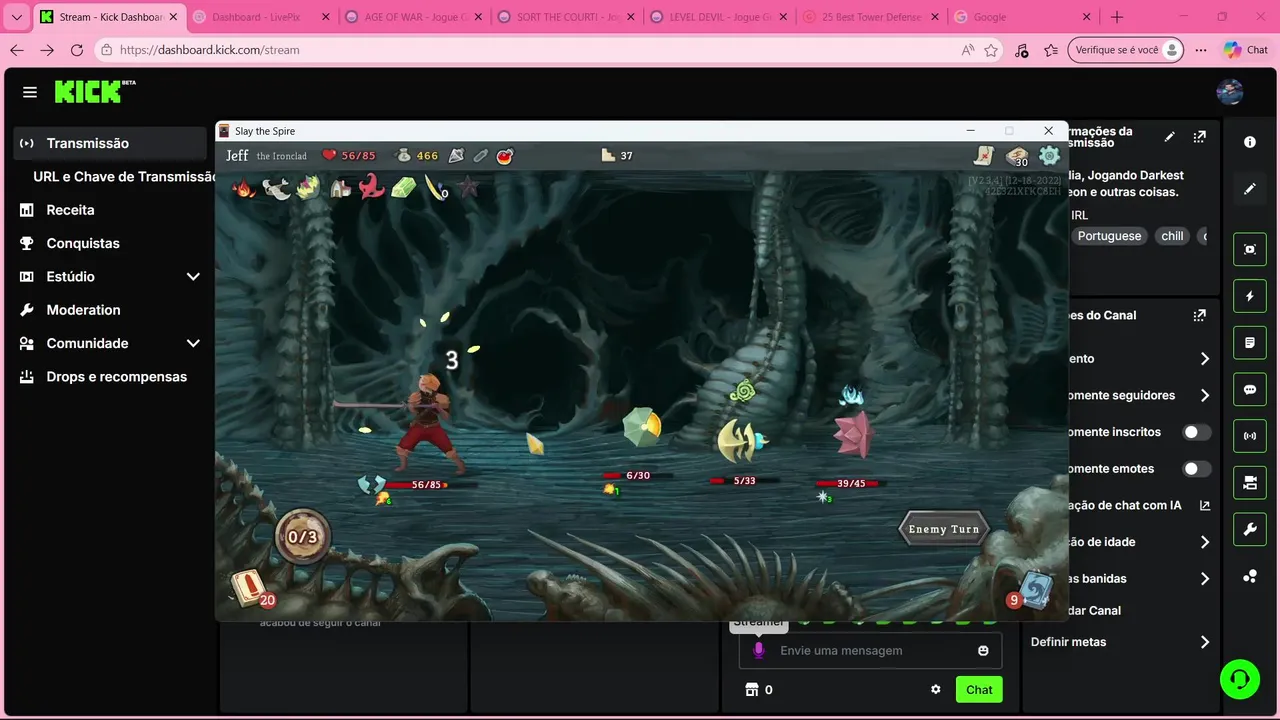Open Moderation in sidebar

tap(110, 310)
